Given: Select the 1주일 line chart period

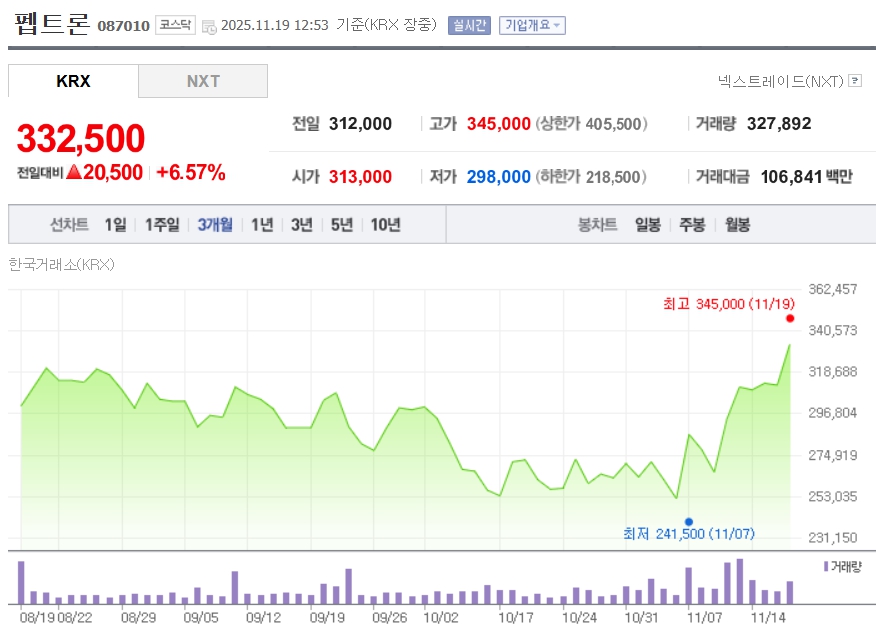Looking at the screenshot, I should click(161, 225).
